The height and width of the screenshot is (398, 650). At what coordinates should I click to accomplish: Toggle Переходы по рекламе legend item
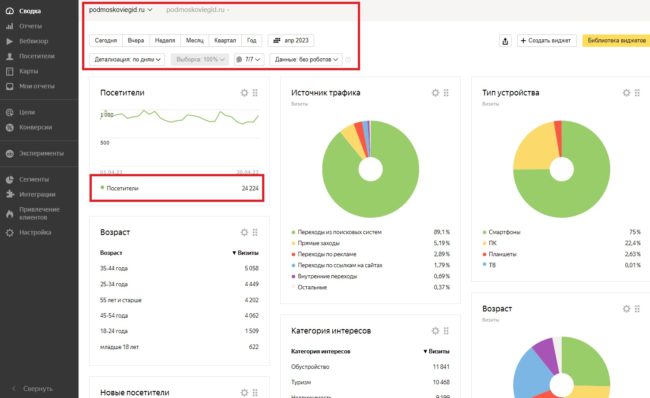point(327,254)
